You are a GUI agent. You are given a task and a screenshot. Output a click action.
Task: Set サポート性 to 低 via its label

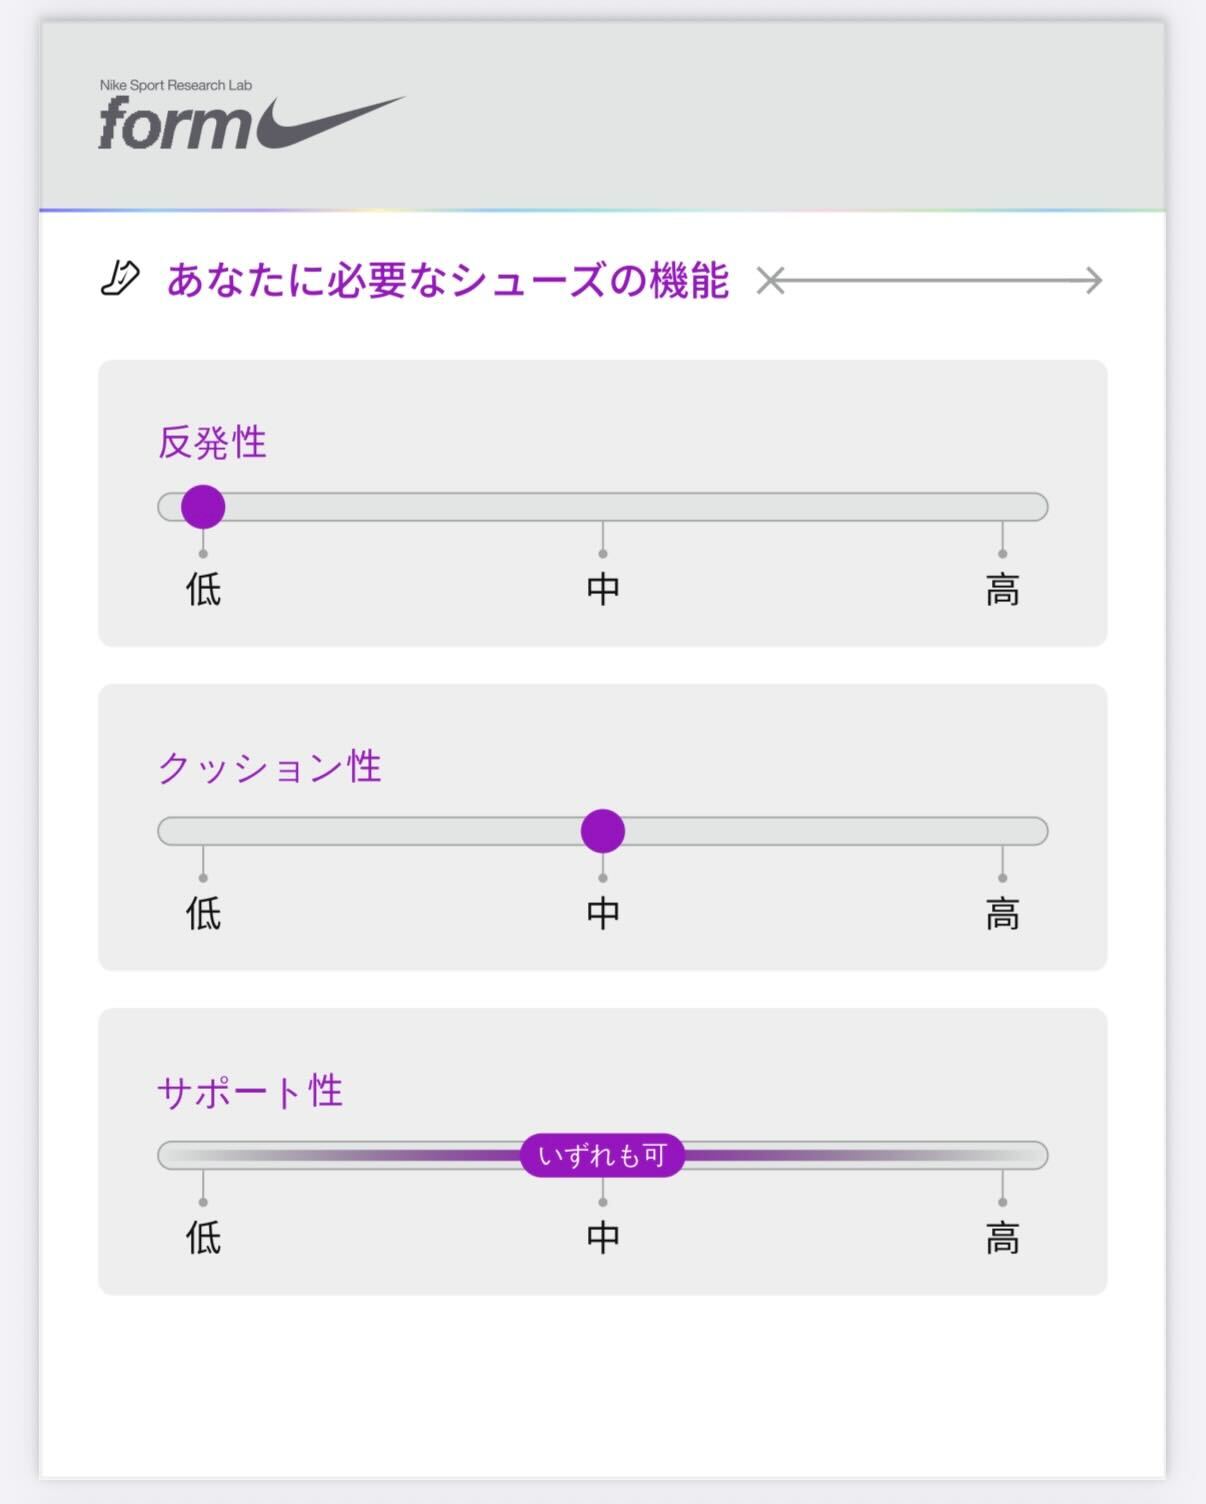coord(203,1238)
